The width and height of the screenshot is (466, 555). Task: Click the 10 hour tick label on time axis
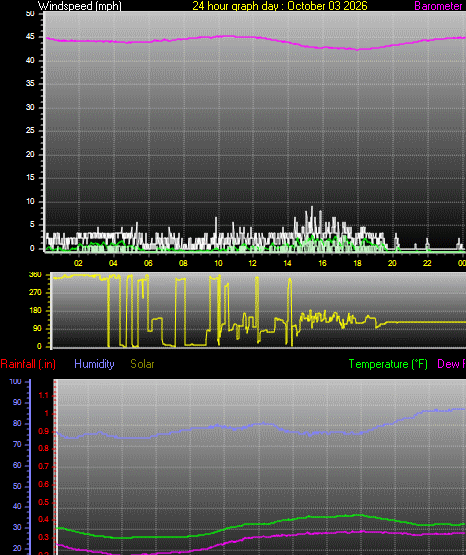click(x=218, y=263)
